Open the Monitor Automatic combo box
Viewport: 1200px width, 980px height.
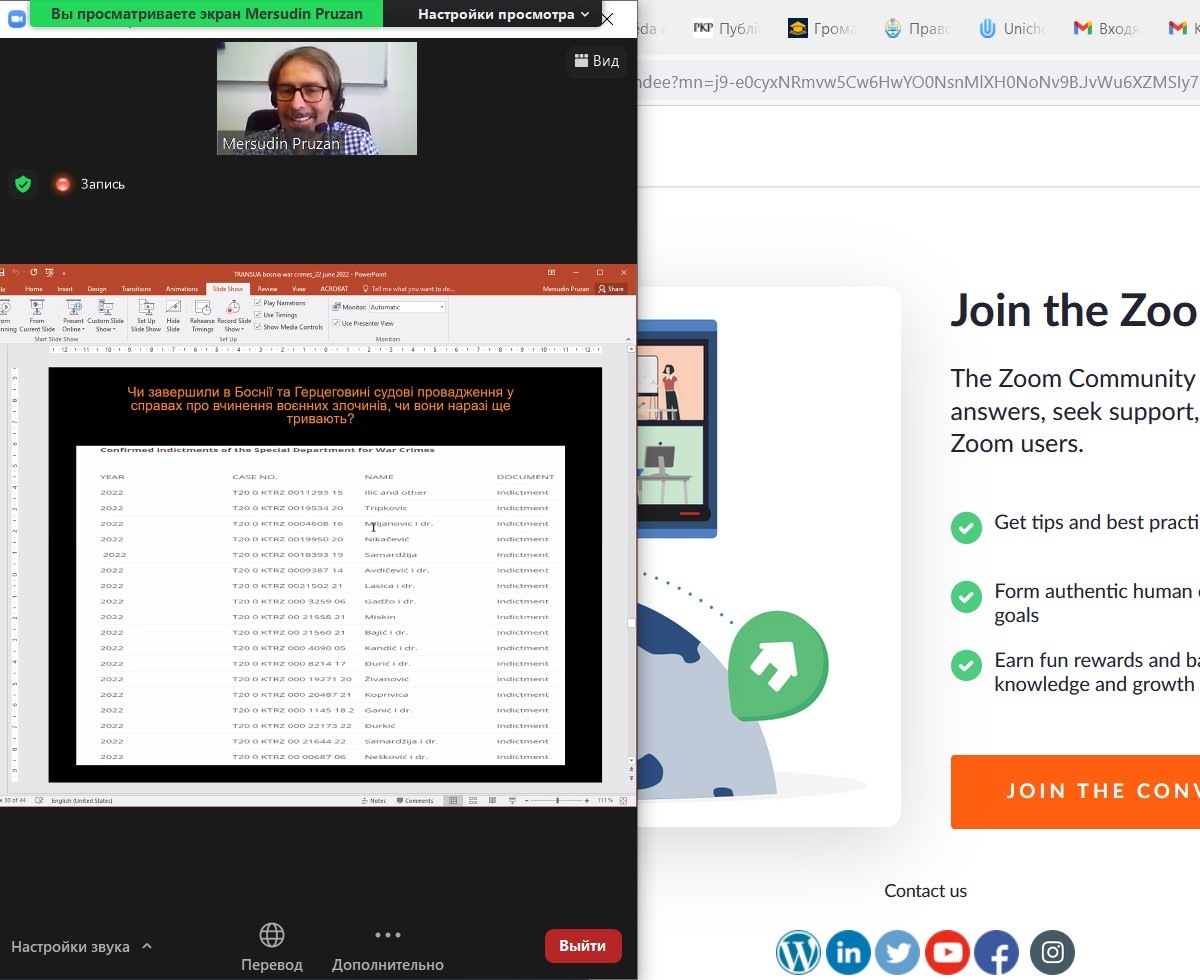(407, 307)
